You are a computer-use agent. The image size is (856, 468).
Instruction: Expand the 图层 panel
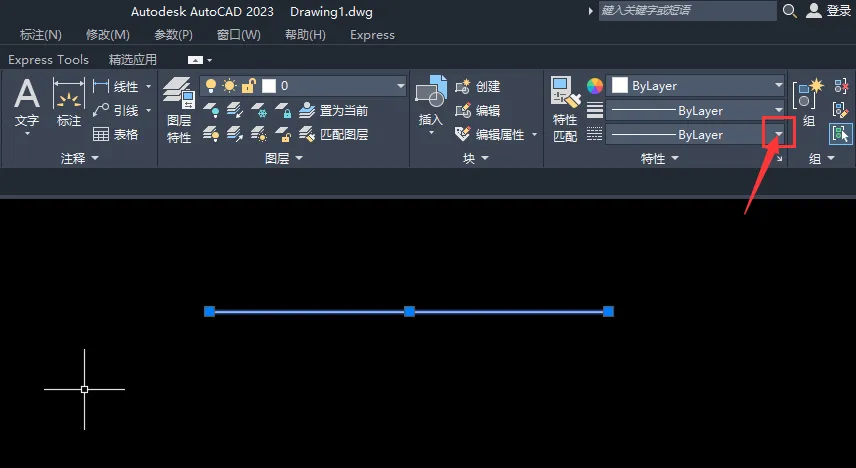[x=283, y=158]
